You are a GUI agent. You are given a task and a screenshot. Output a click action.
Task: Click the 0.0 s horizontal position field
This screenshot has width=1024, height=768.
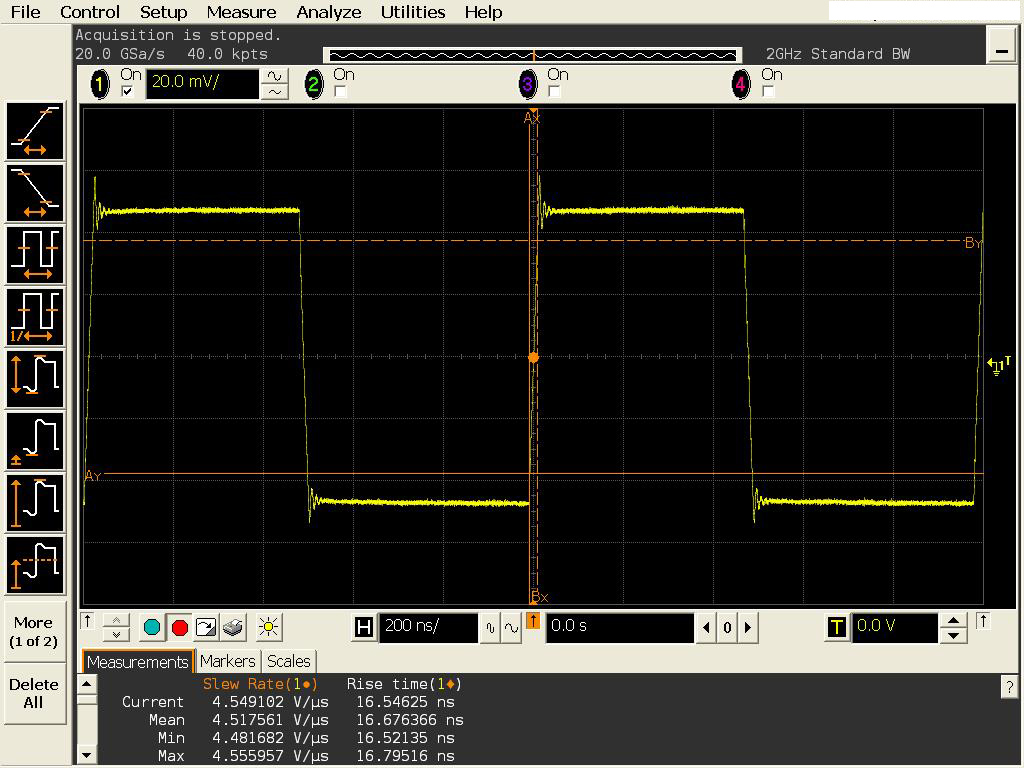620,627
